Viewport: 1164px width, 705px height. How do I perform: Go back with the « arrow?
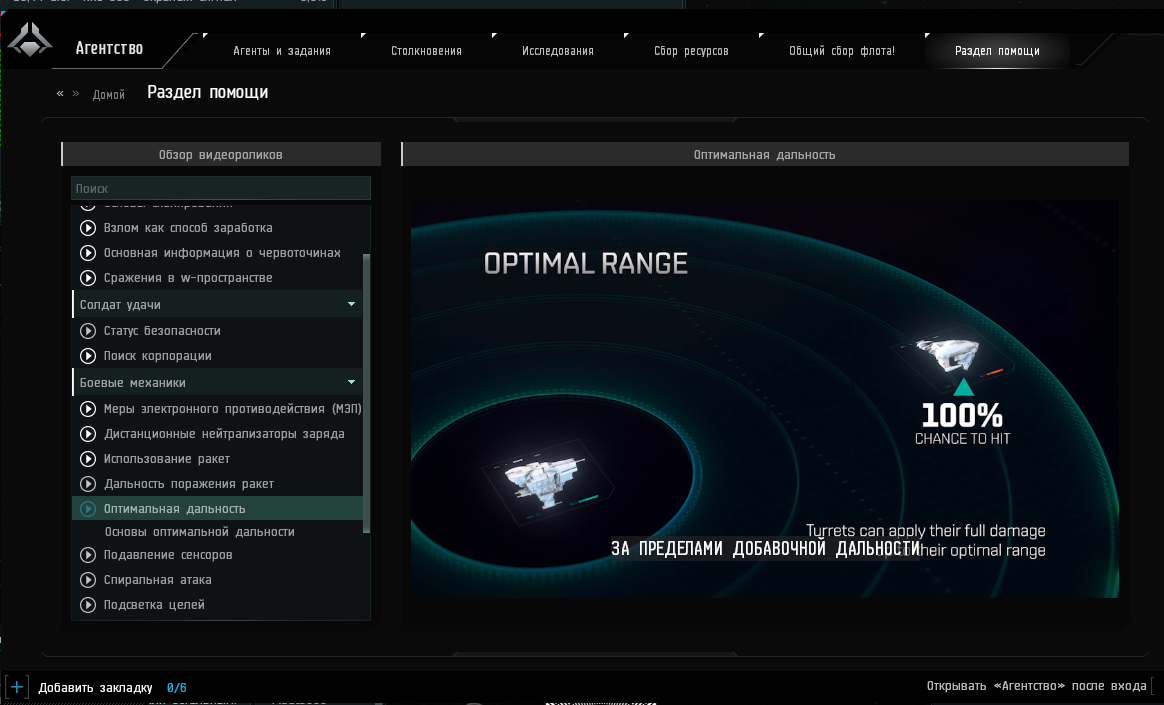coord(60,94)
